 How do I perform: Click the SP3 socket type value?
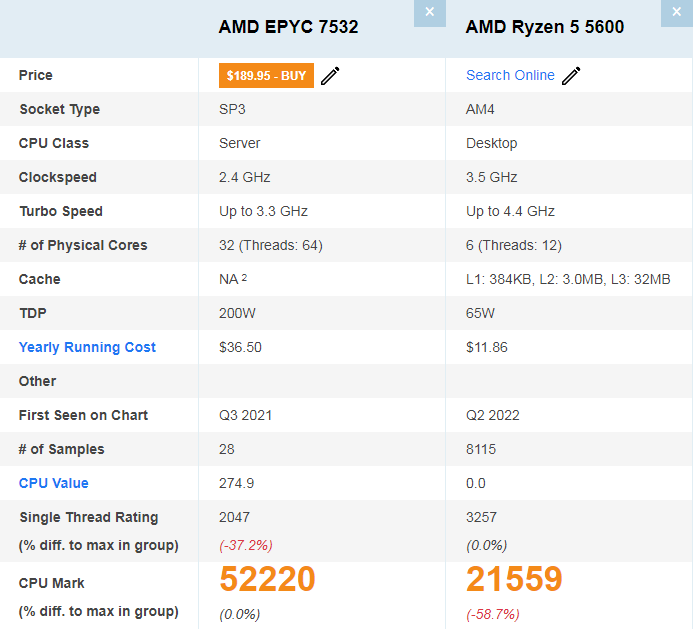[232, 109]
